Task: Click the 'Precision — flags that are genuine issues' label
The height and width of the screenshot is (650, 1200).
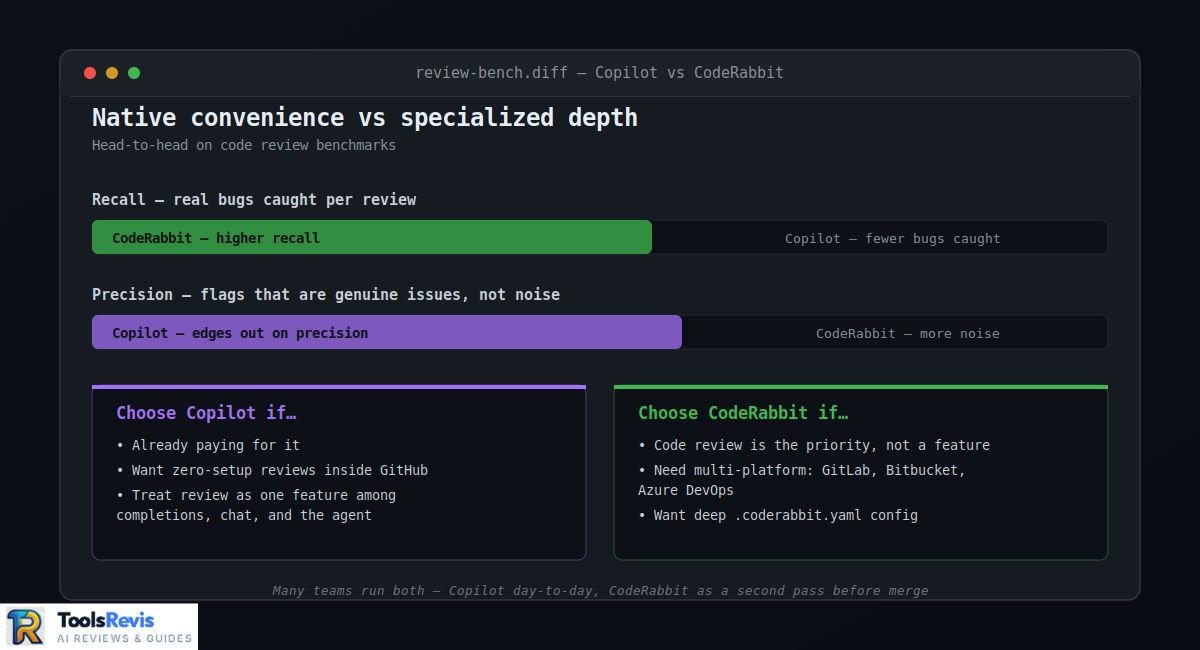Action: [x=326, y=295]
